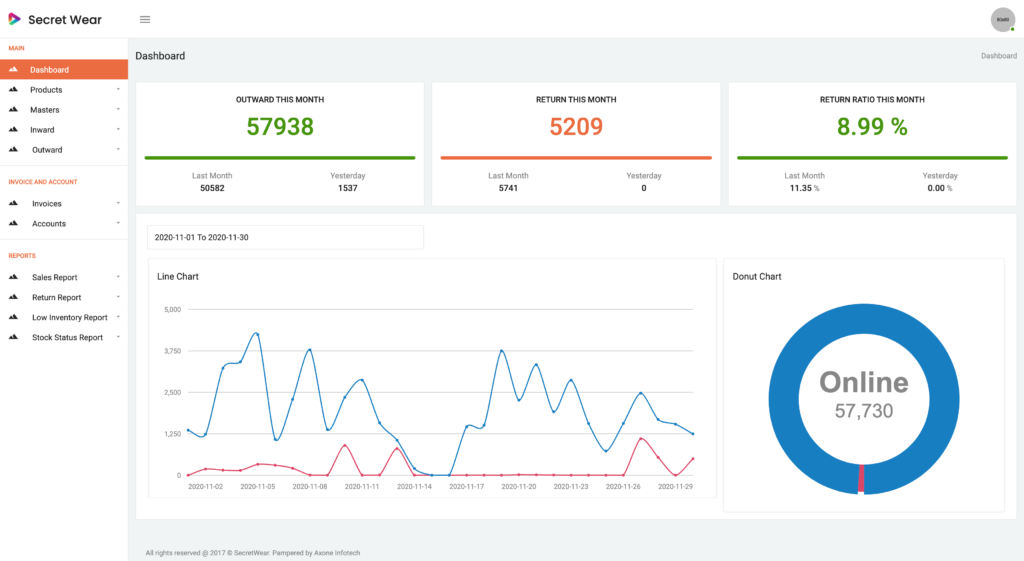Click the Stock Status Report icon
This screenshot has width=1024, height=561.
click(x=14, y=338)
